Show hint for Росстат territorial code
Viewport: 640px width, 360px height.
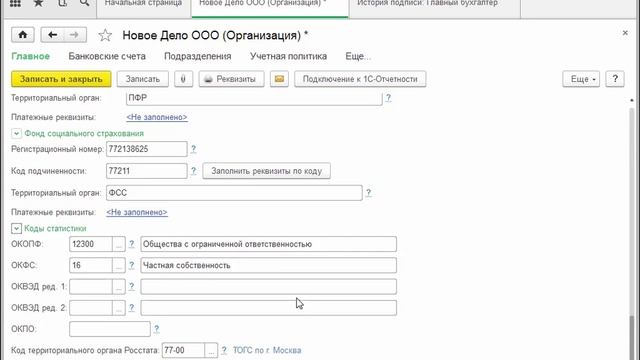click(x=224, y=350)
